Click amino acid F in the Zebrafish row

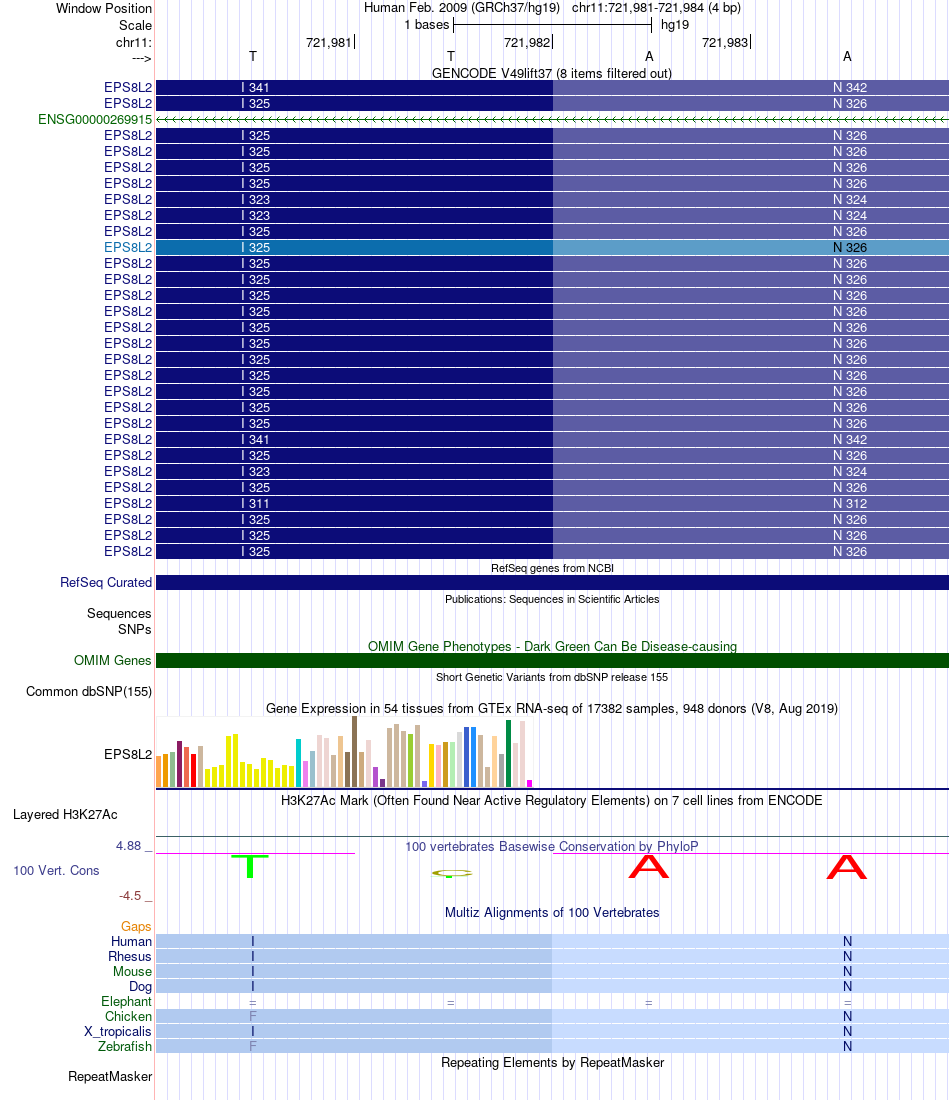pyautogui.click(x=253, y=1047)
